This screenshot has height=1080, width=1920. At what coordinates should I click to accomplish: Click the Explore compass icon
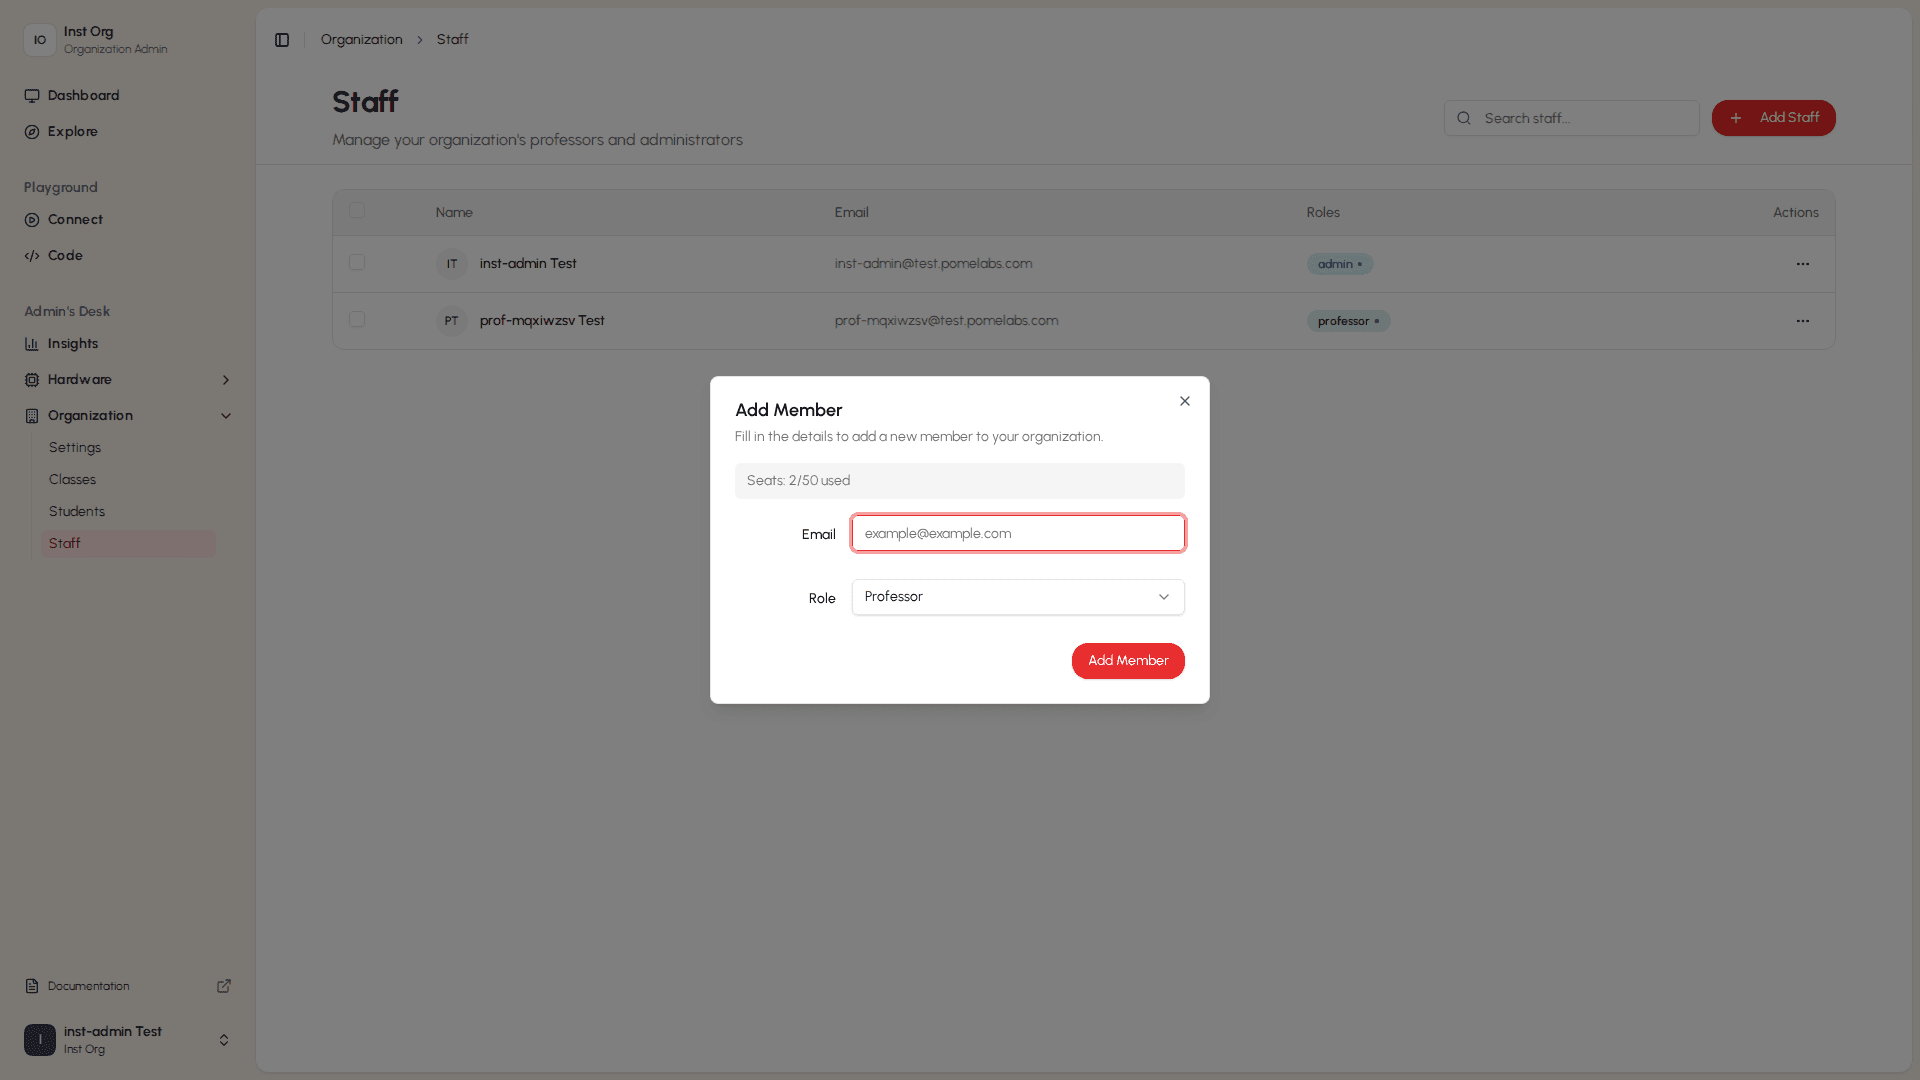click(32, 132)
